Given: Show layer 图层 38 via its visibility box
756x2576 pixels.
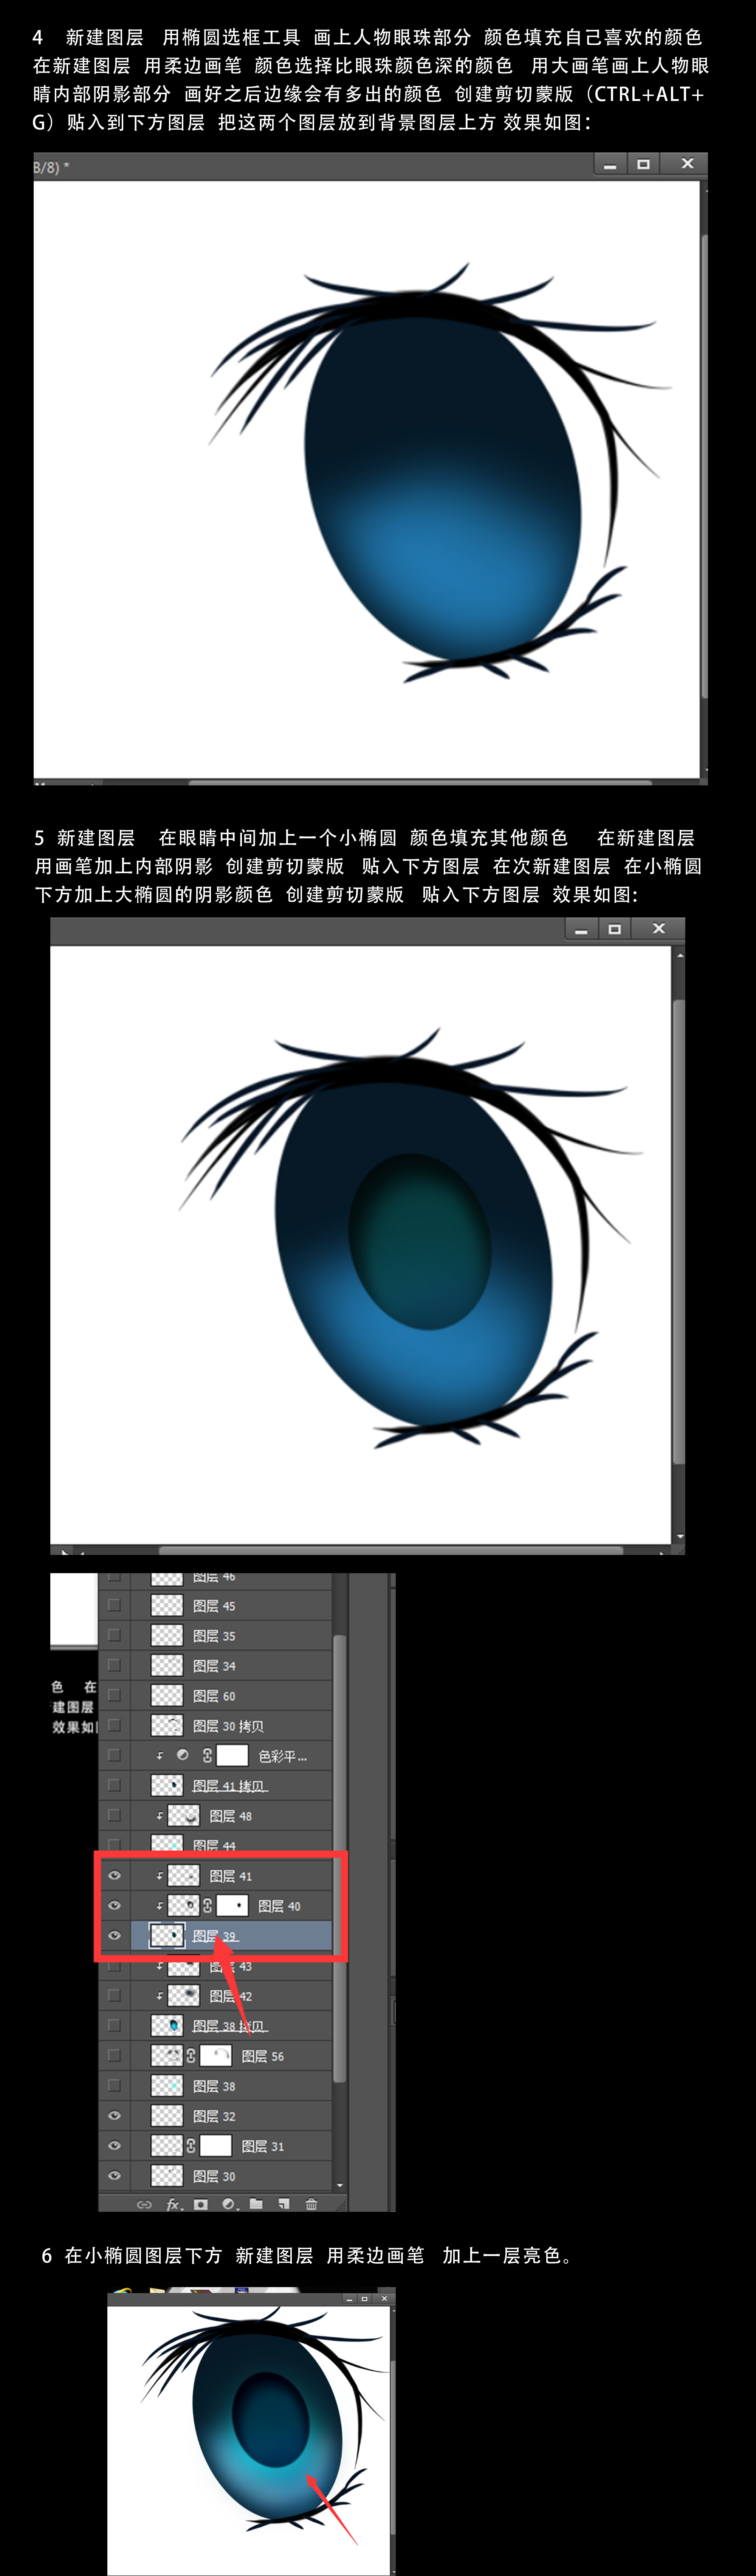Looking at the screenshot, I should 114,2085.
